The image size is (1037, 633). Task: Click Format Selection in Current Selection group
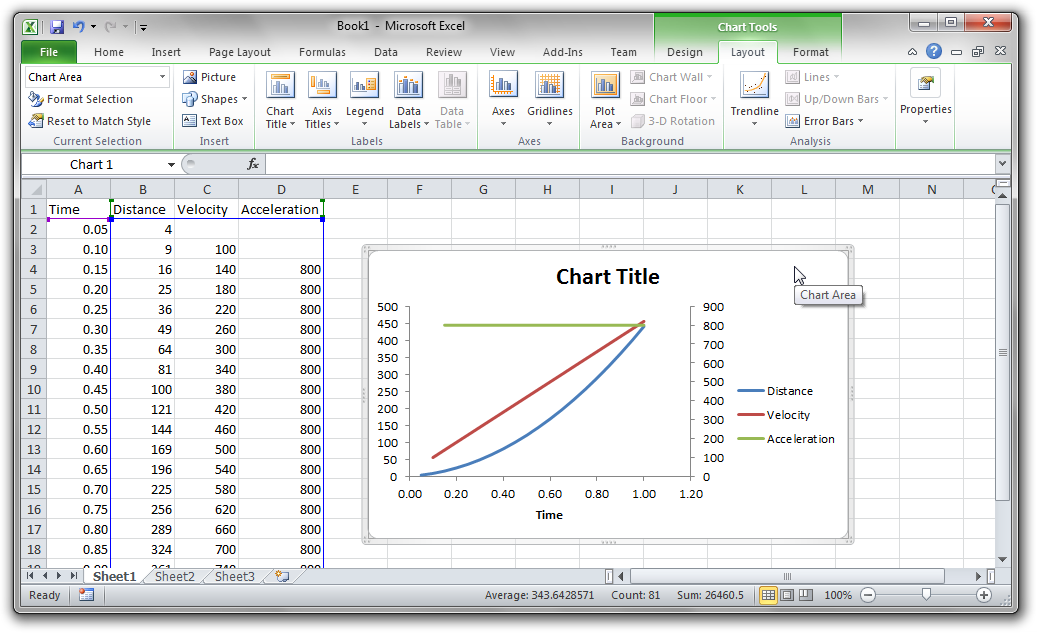(x=89, y=98)
